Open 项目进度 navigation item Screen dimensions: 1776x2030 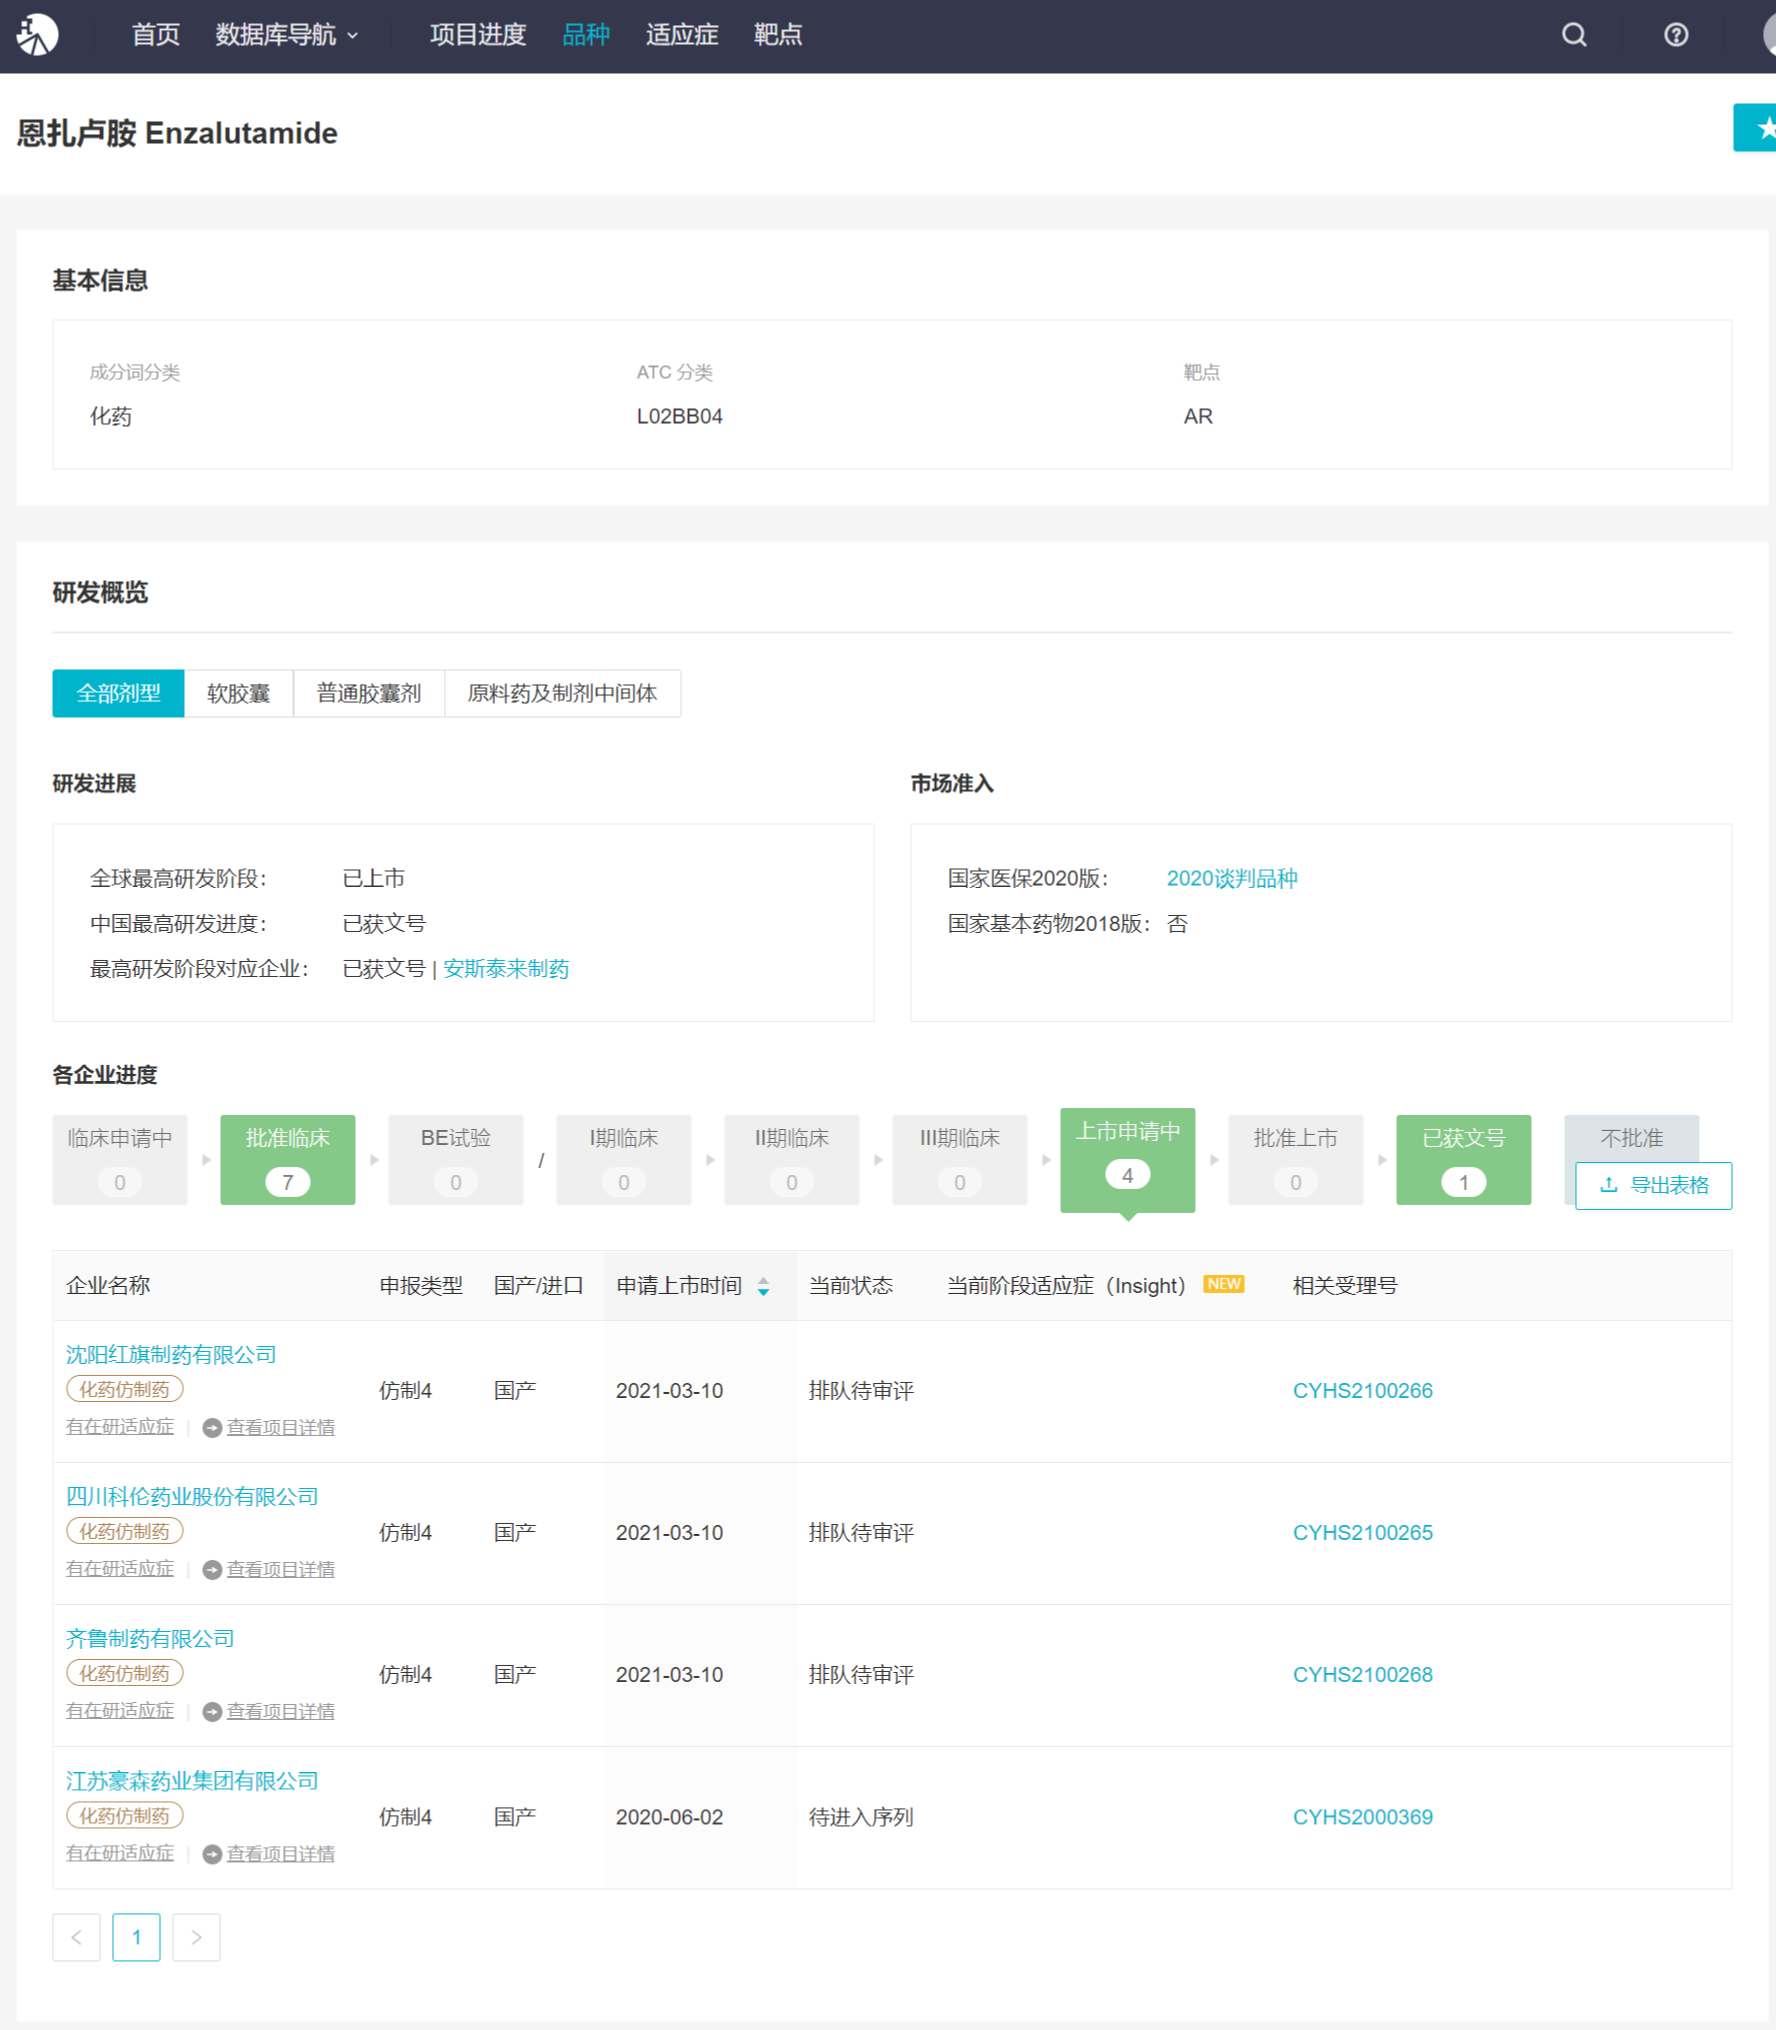(x=478, y=35)
